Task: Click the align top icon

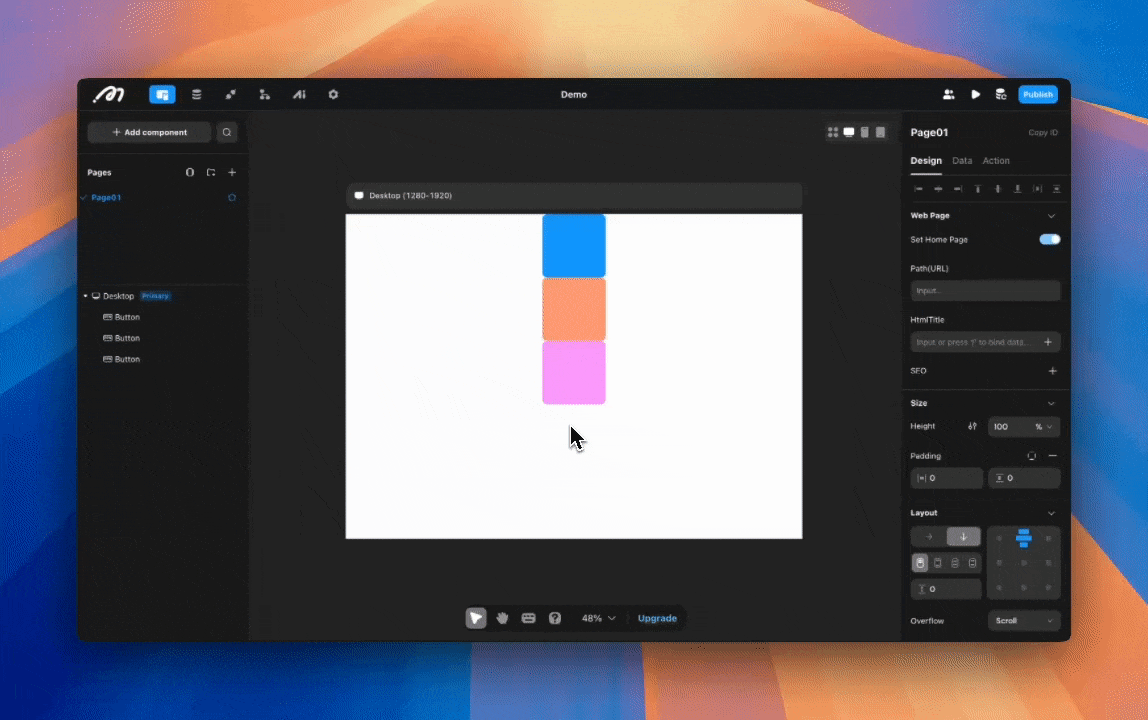Action: point(977,189)
